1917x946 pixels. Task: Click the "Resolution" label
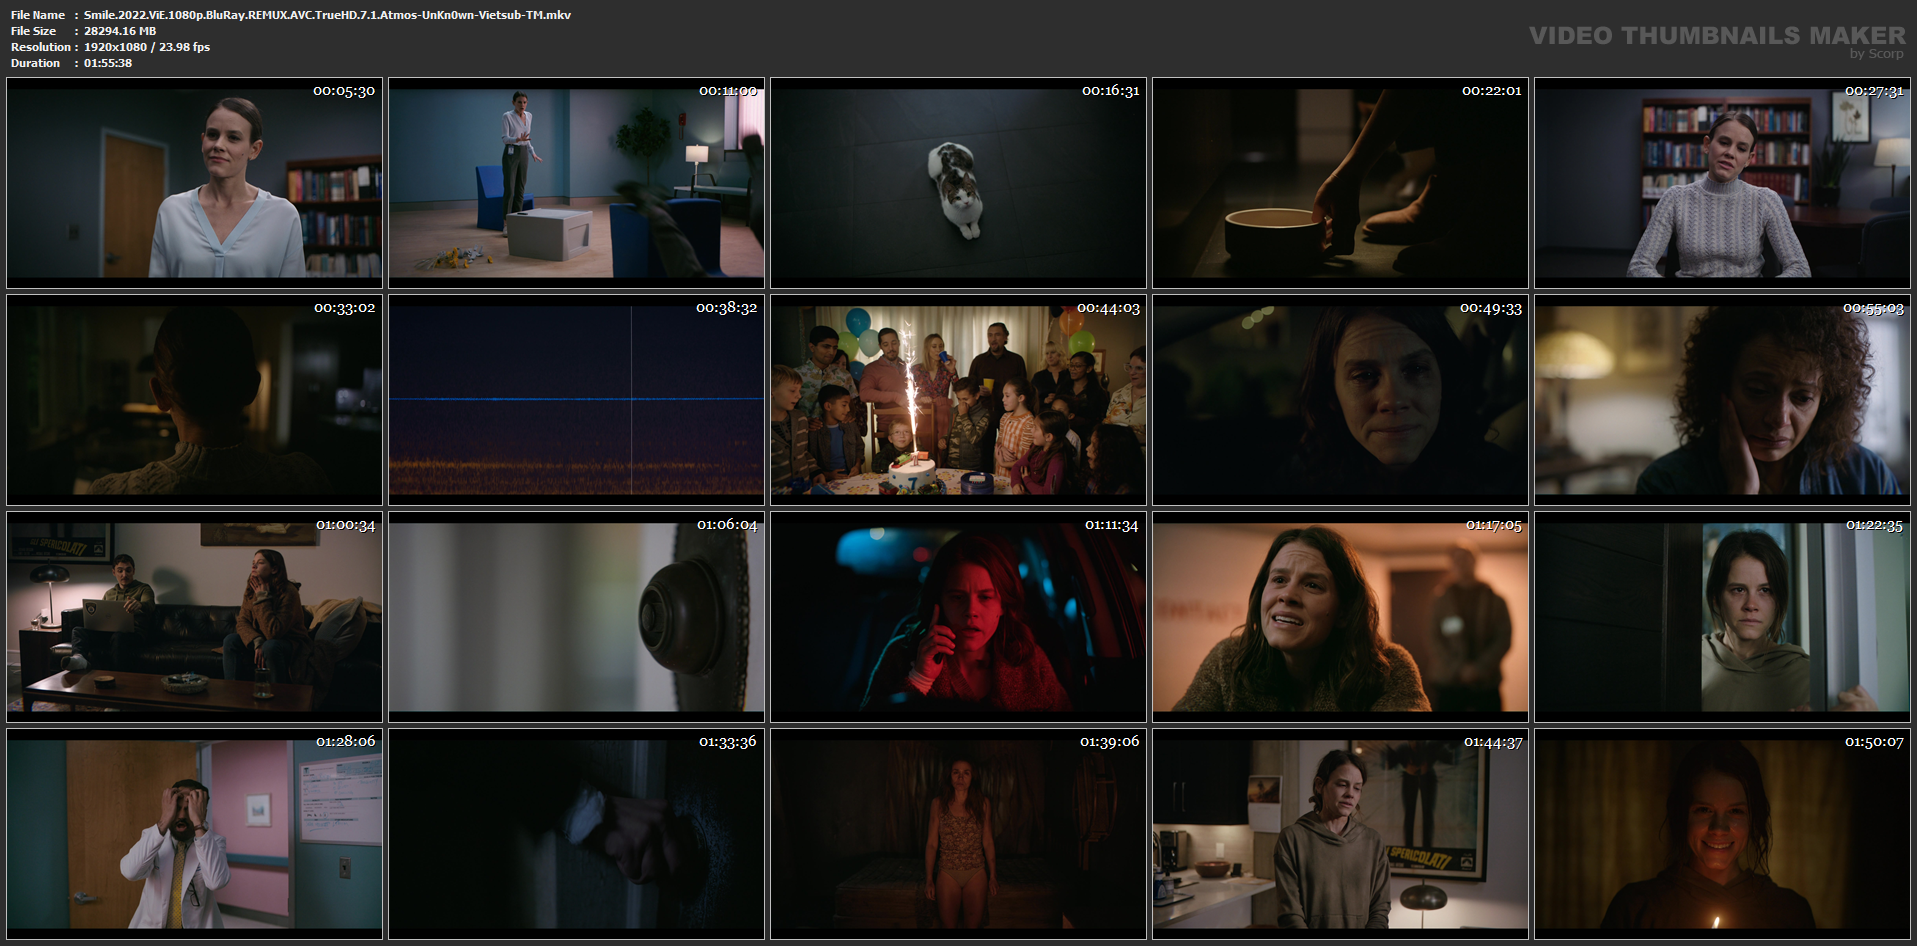(41, 47)
